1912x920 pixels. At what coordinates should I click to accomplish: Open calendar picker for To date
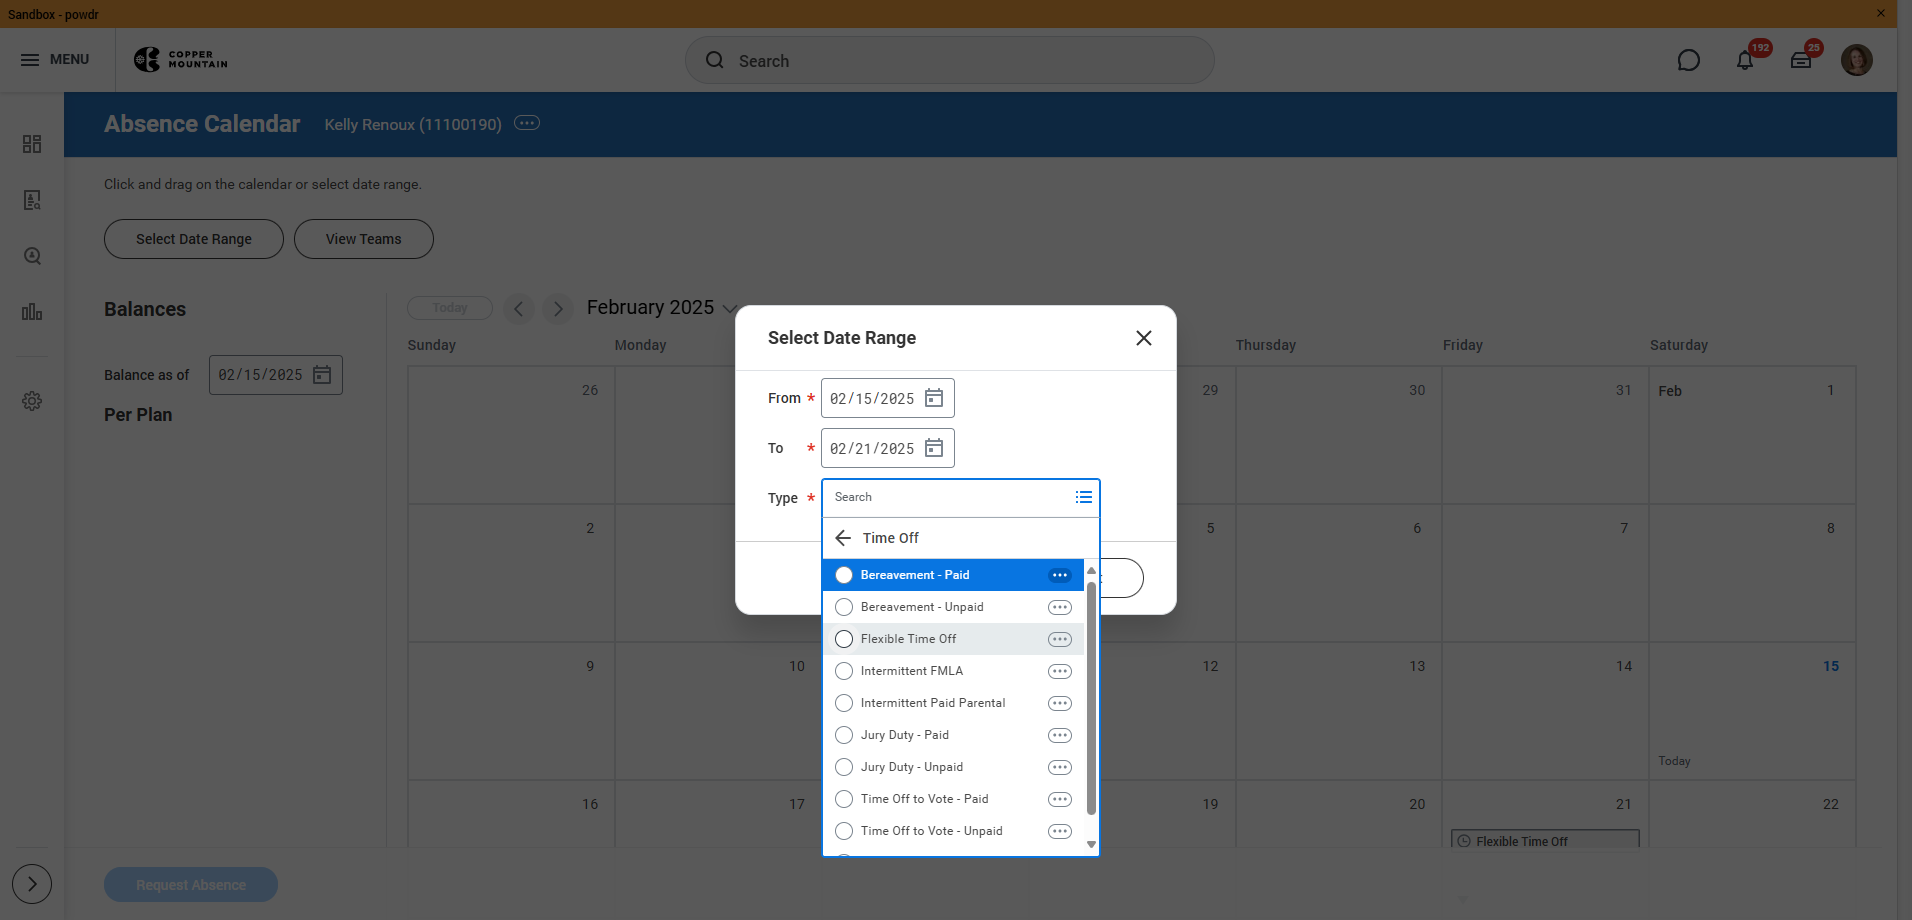coord(934,448)
